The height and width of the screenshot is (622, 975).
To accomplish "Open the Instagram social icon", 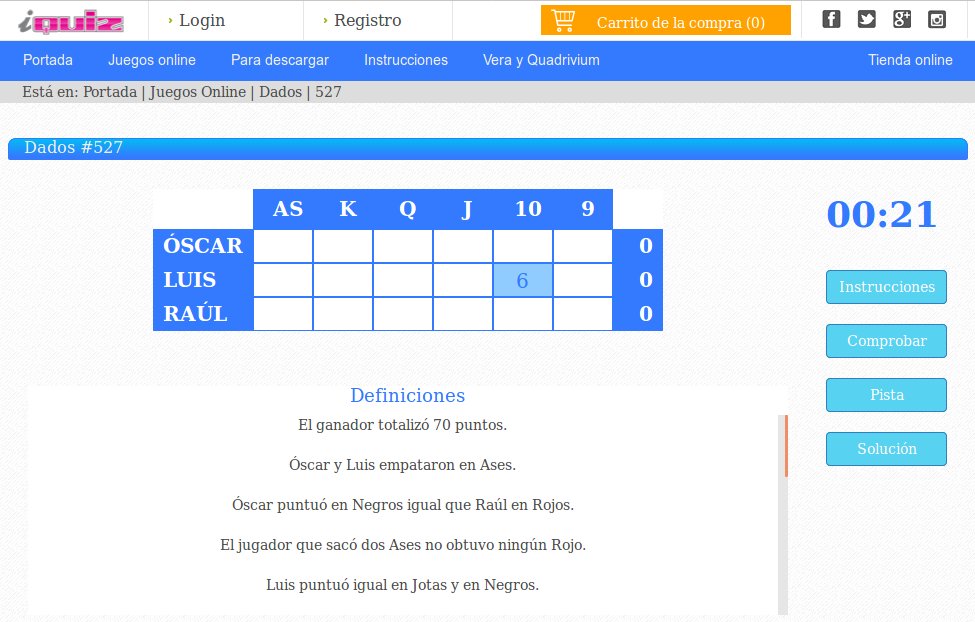I will pos(937,19).
